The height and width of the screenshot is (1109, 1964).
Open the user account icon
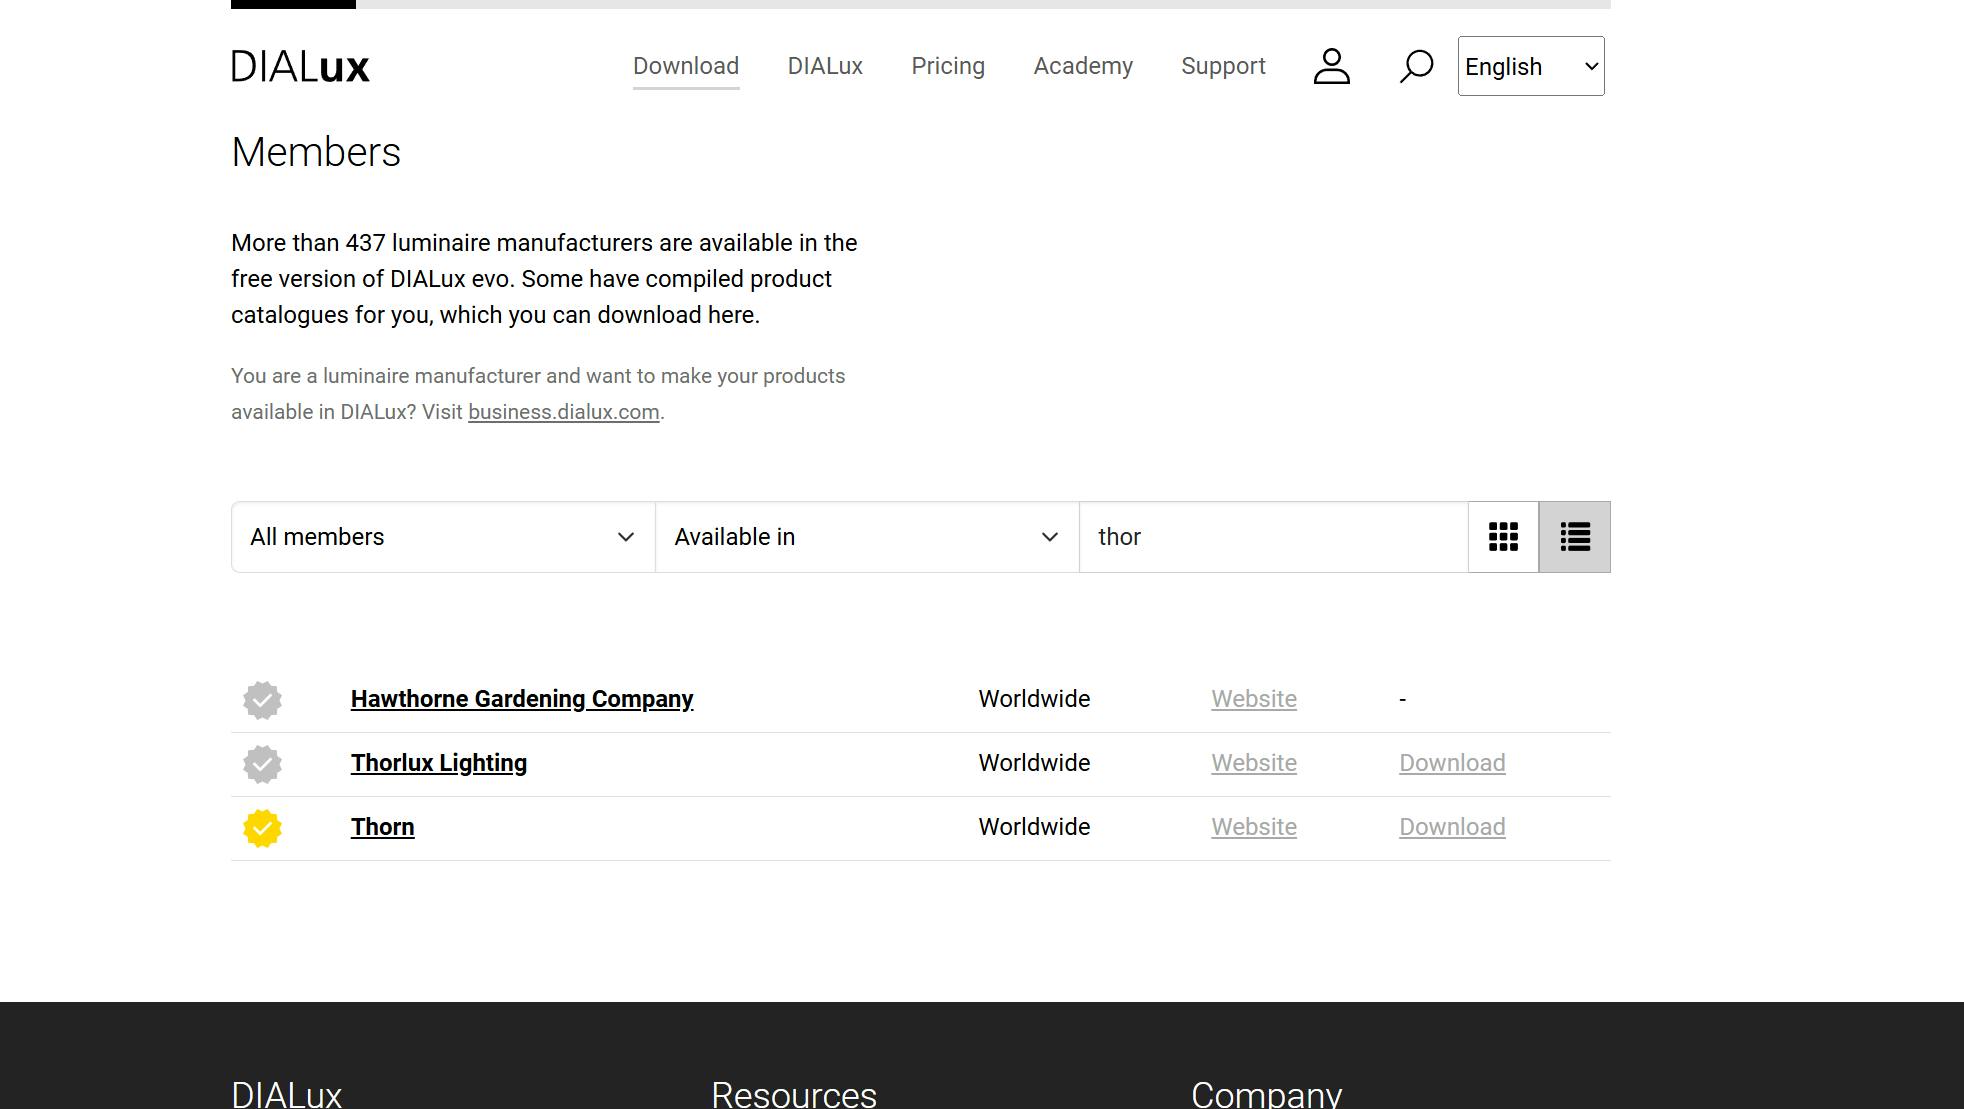click(1331, 67)
